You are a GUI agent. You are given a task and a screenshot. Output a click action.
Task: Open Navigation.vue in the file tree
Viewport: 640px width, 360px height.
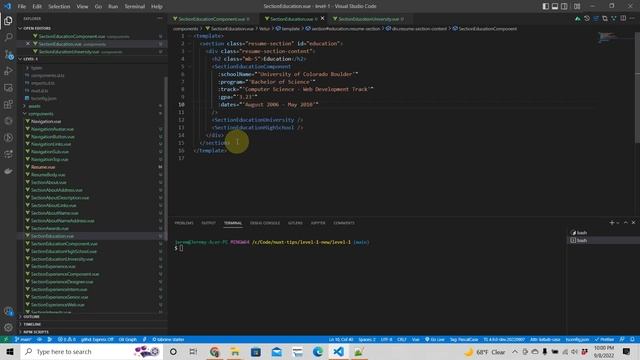coord(46,121)
